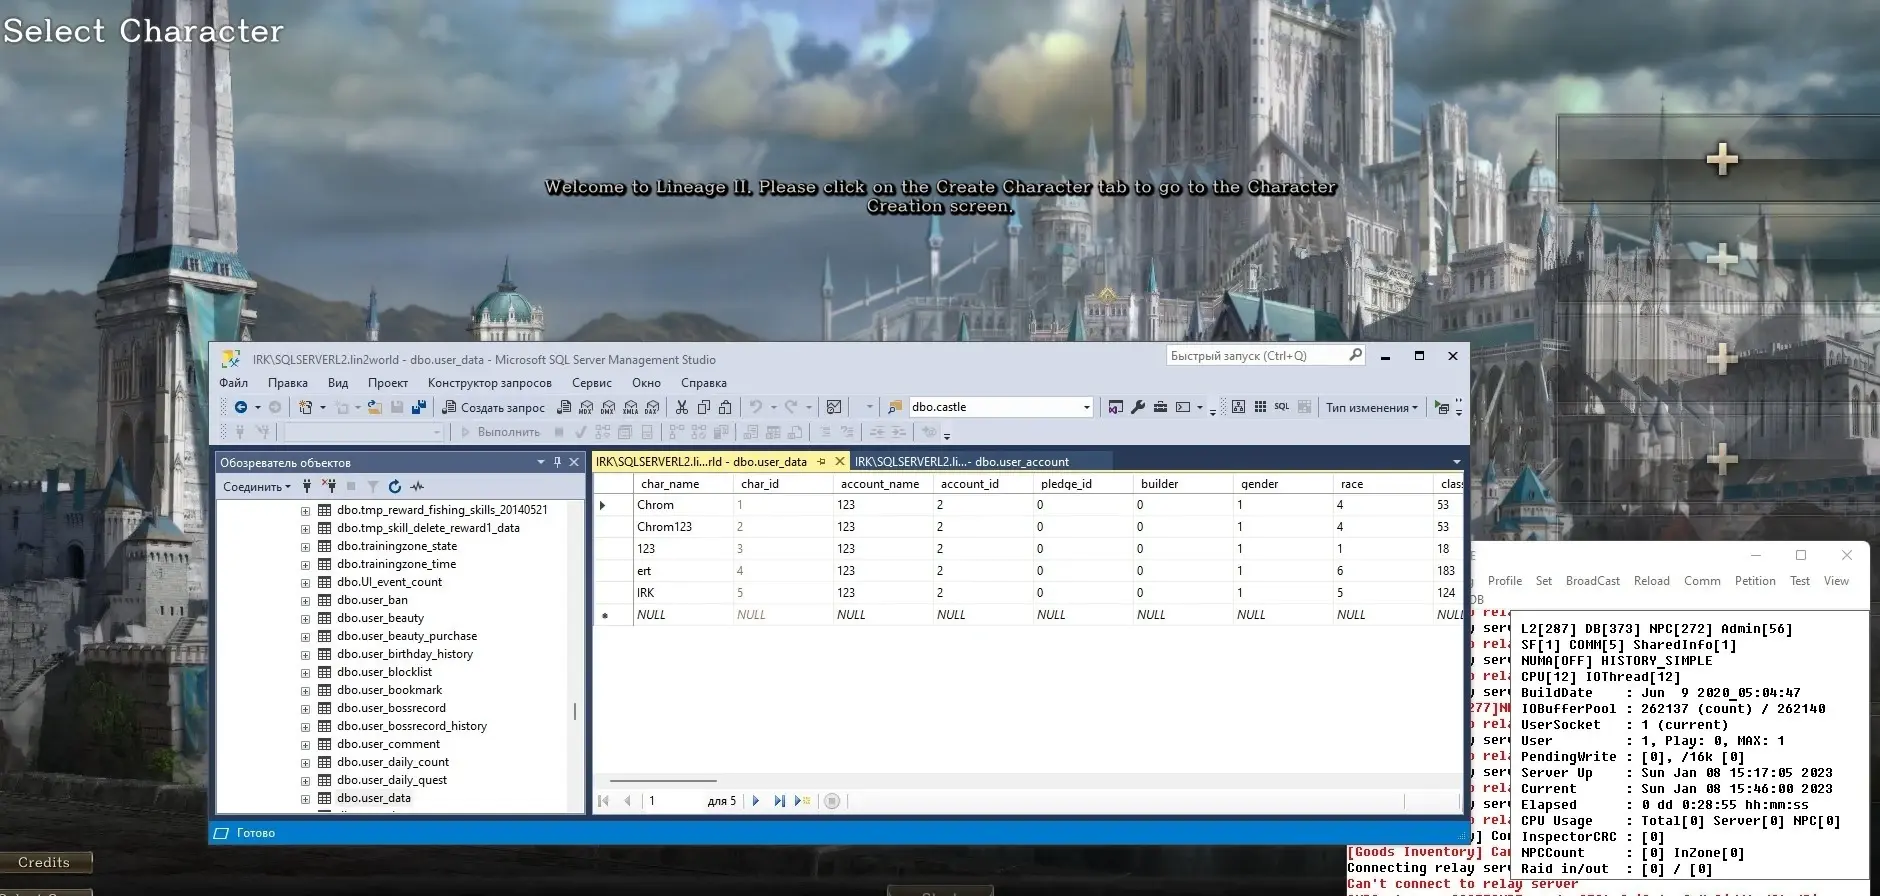The width and height of the screenshot is (1880, 896).
Task: Expand dbo.user_daily_quest table node
Action: click(305, 781)
